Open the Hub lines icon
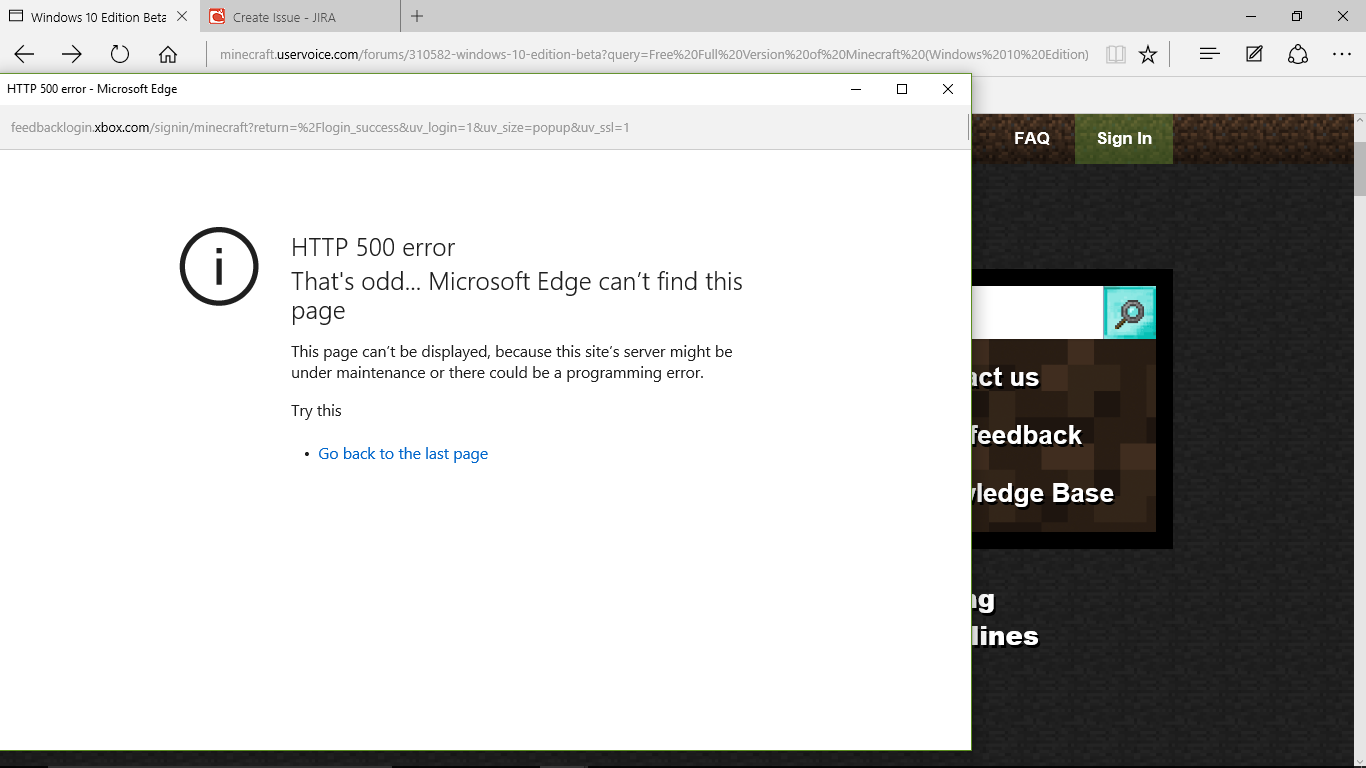 pos(1209,54)
